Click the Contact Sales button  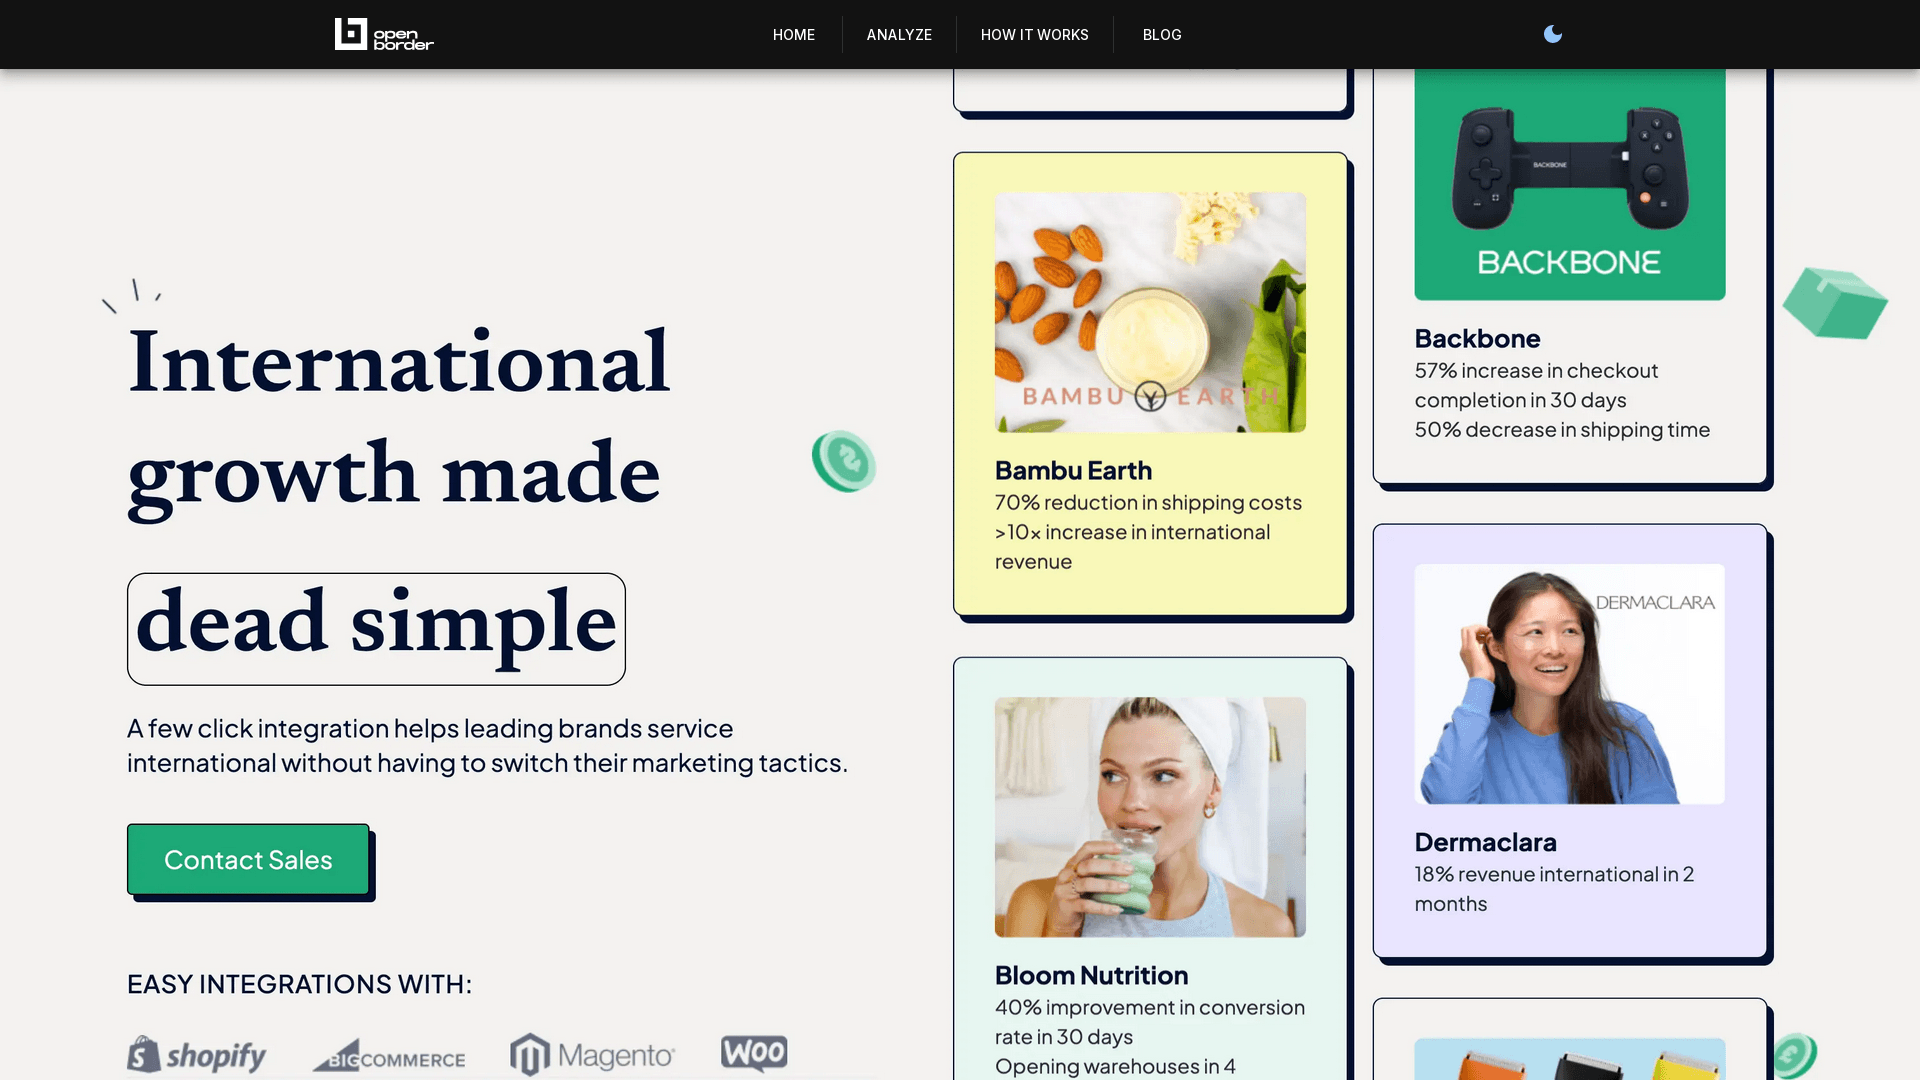[x=248, y=859]
